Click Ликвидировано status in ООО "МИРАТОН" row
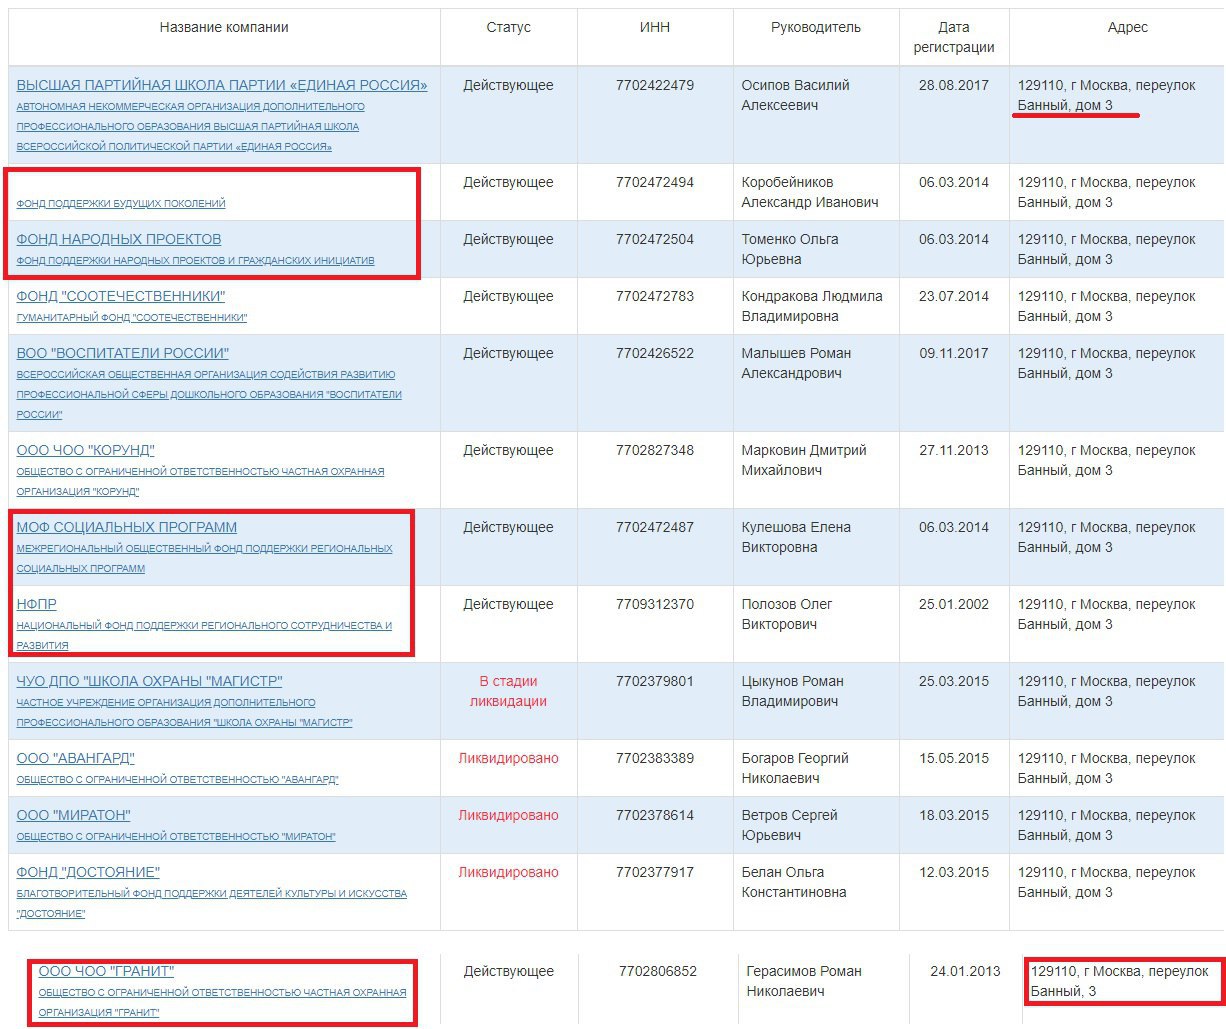This screenshot has width=1226, height=1029. pyautogui.click(x=509, y=815)
